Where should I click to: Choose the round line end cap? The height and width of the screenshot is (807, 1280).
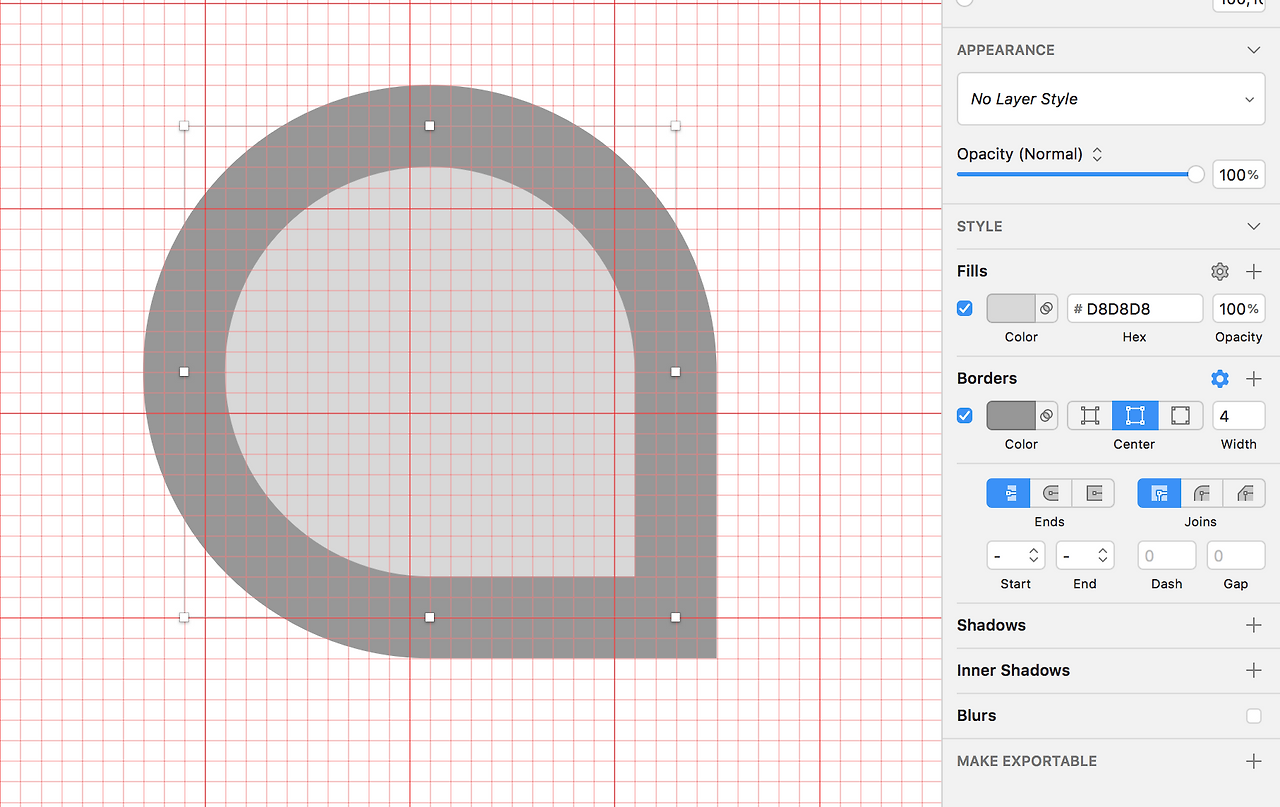coord(1051,493)
